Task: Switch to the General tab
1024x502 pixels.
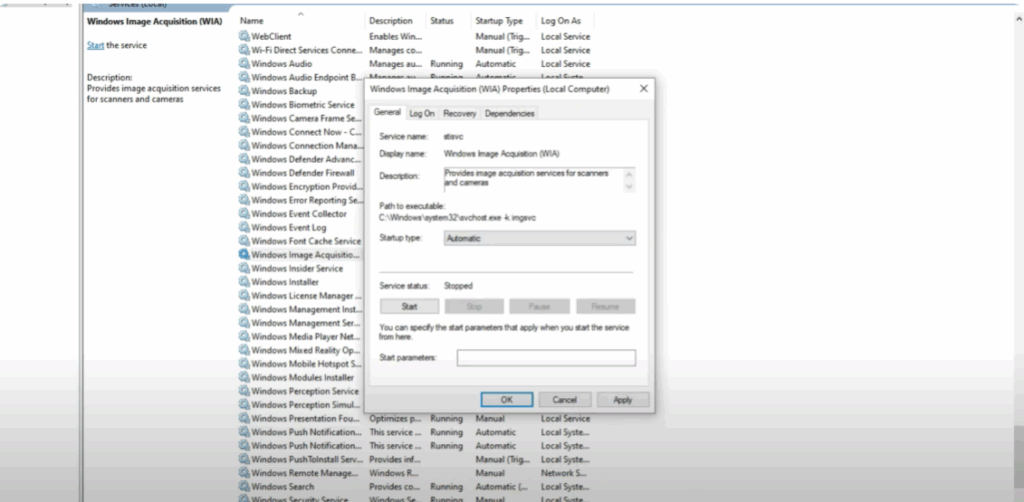Action: [387, 112]
